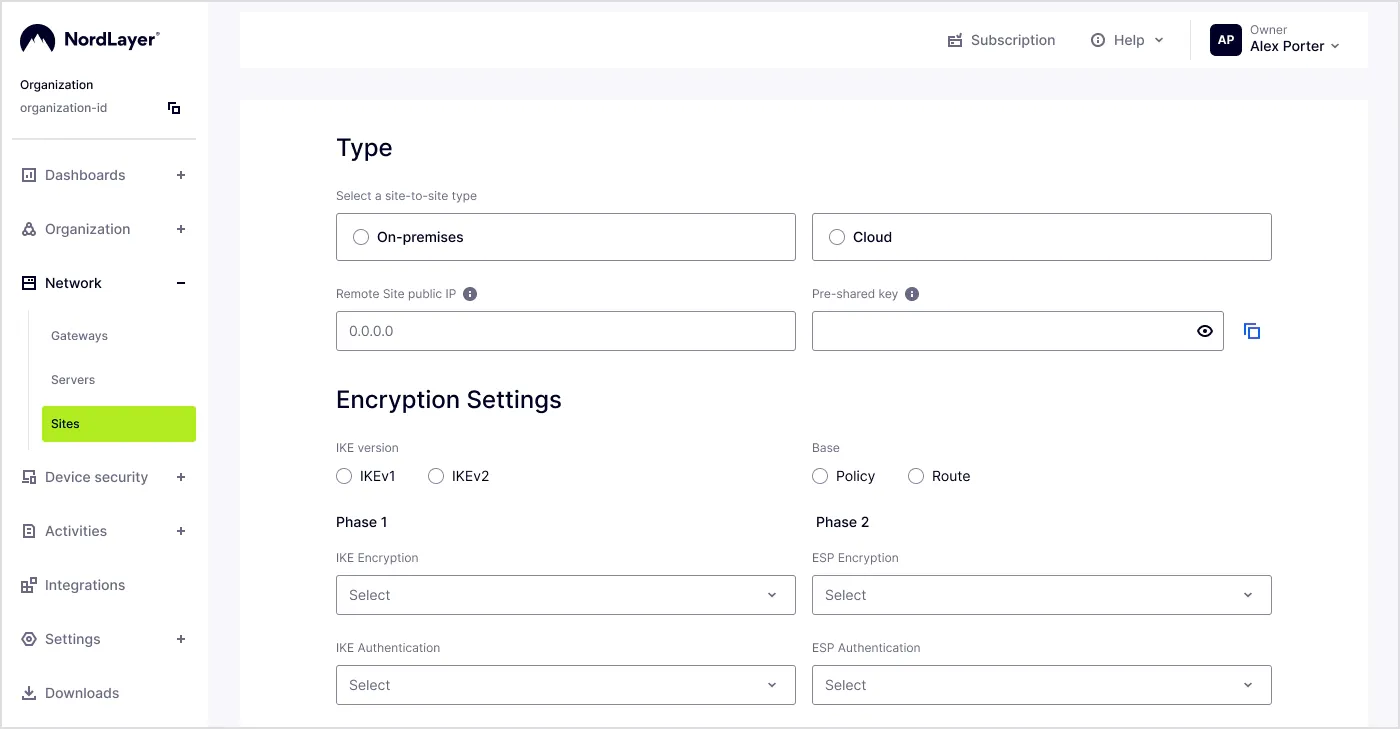Viewport: 1400px width, 729px height.
Task: Select the On-premises site type
Action: (x=566, y=237)
